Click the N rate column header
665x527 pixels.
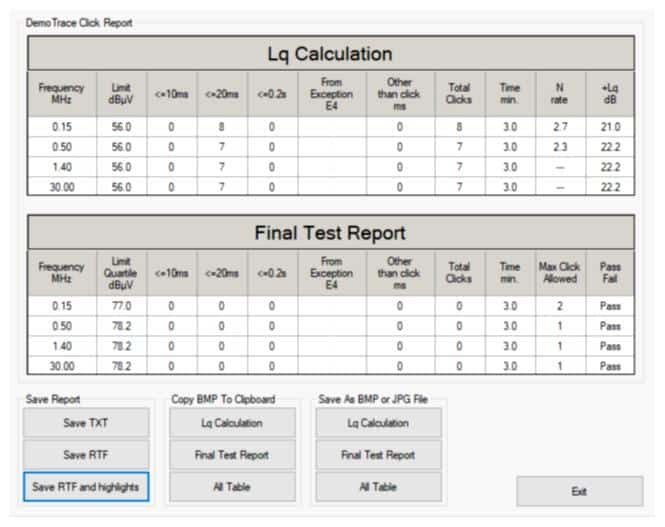pos(560,94)
